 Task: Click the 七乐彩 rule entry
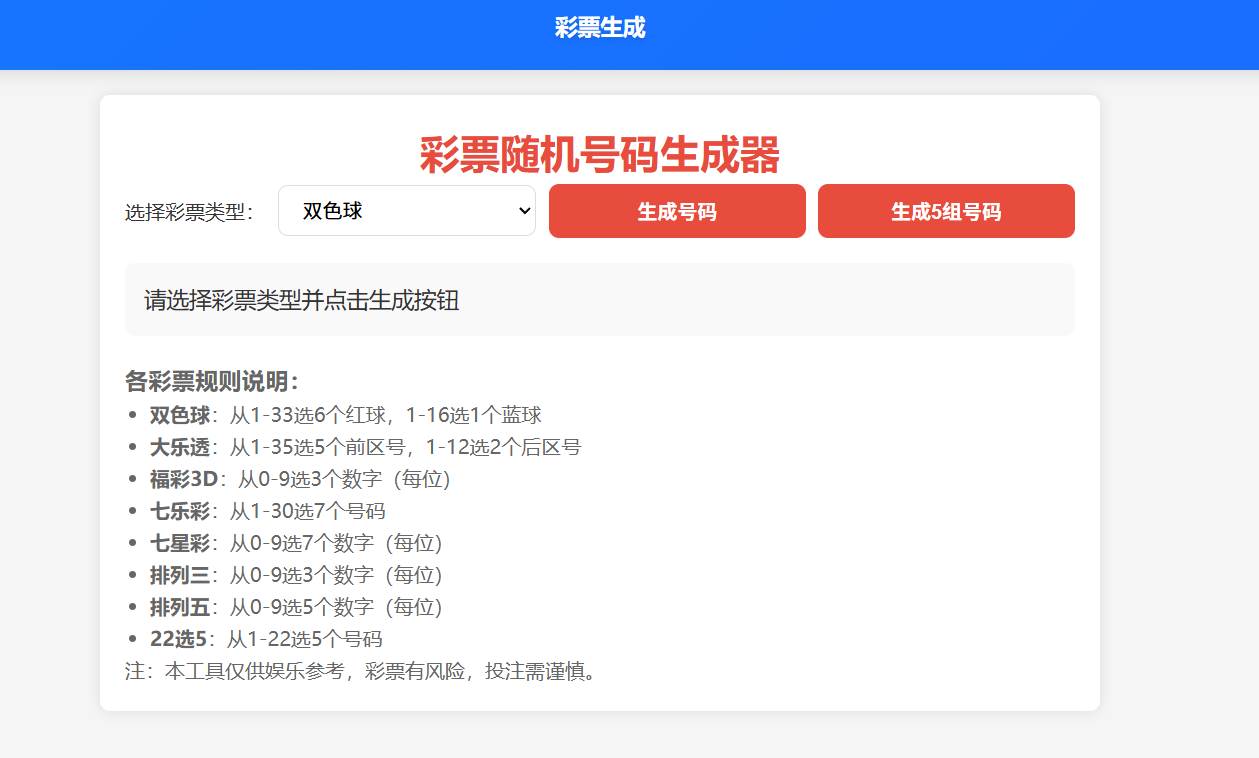[x=267, y=511]
